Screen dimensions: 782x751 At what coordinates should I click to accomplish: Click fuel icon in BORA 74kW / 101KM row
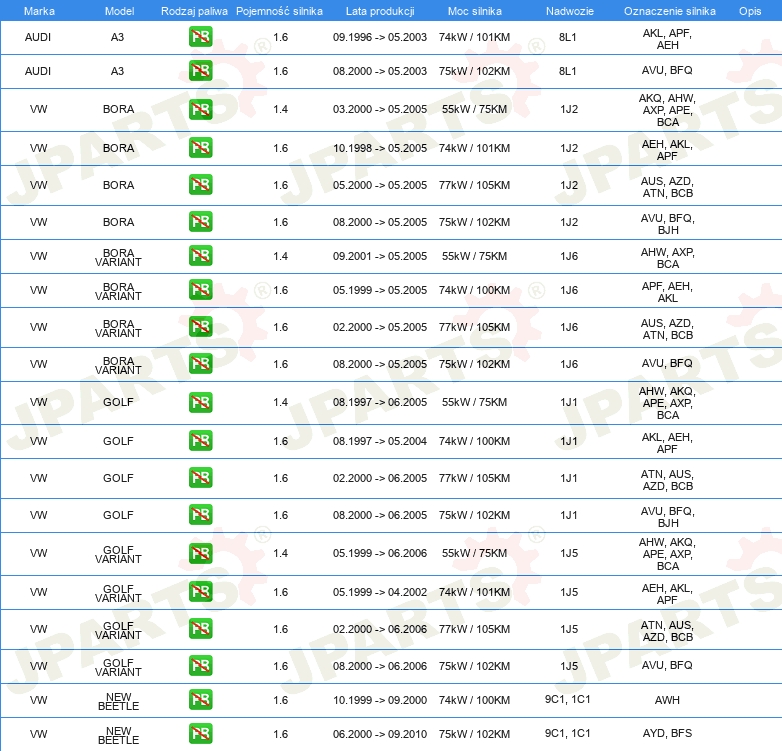pos(200,148)
